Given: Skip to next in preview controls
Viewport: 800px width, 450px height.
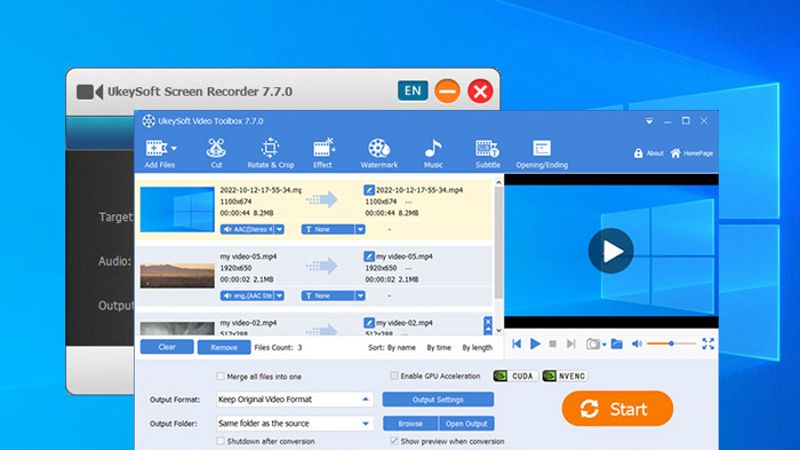Looking at the screenshot, I should tap(571, 344).
